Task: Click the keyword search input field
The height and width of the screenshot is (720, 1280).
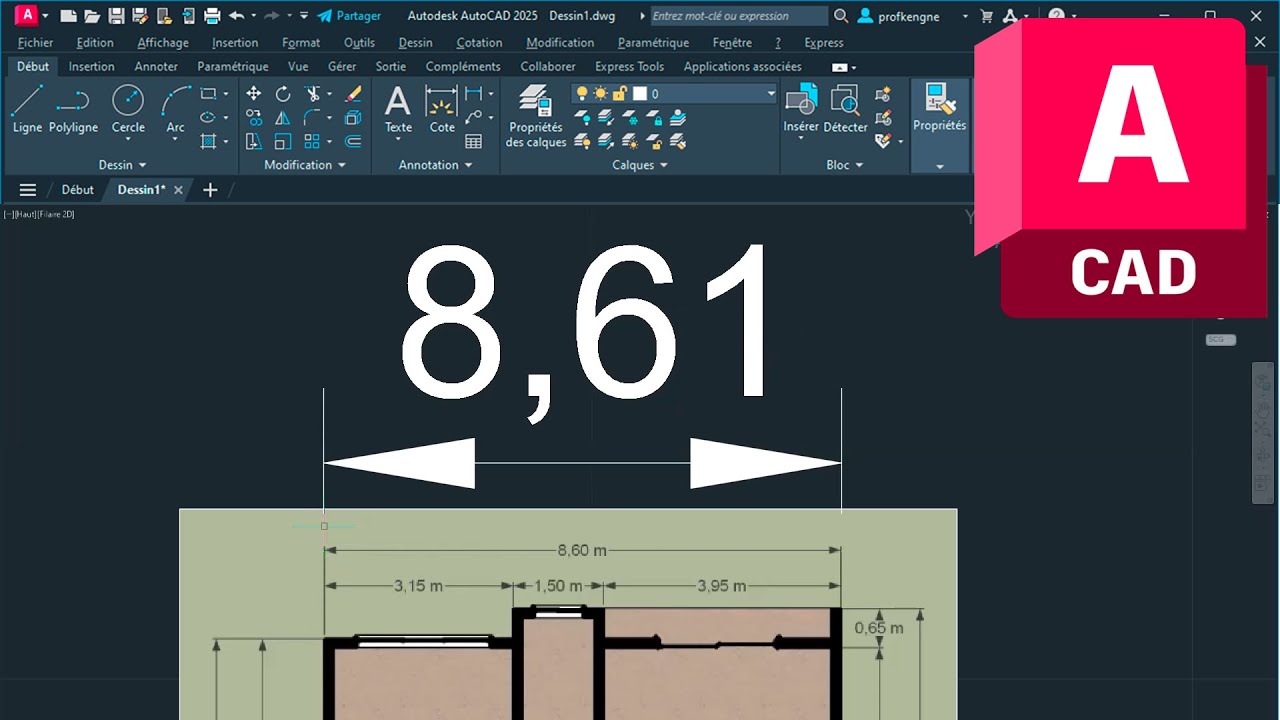Action: coord(739,16)
